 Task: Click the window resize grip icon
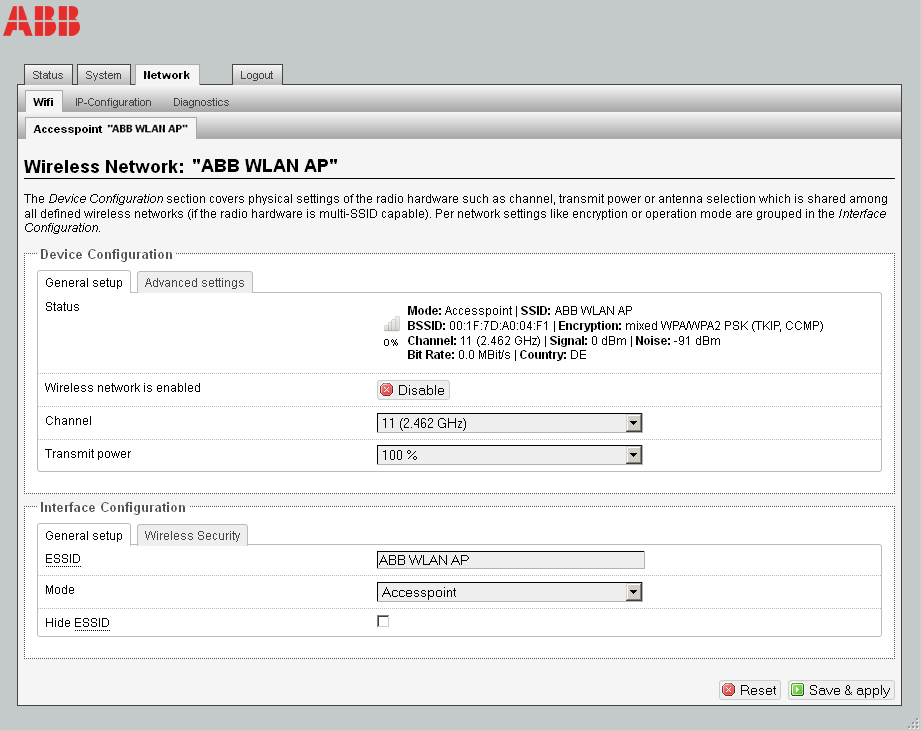coord(913,723)
